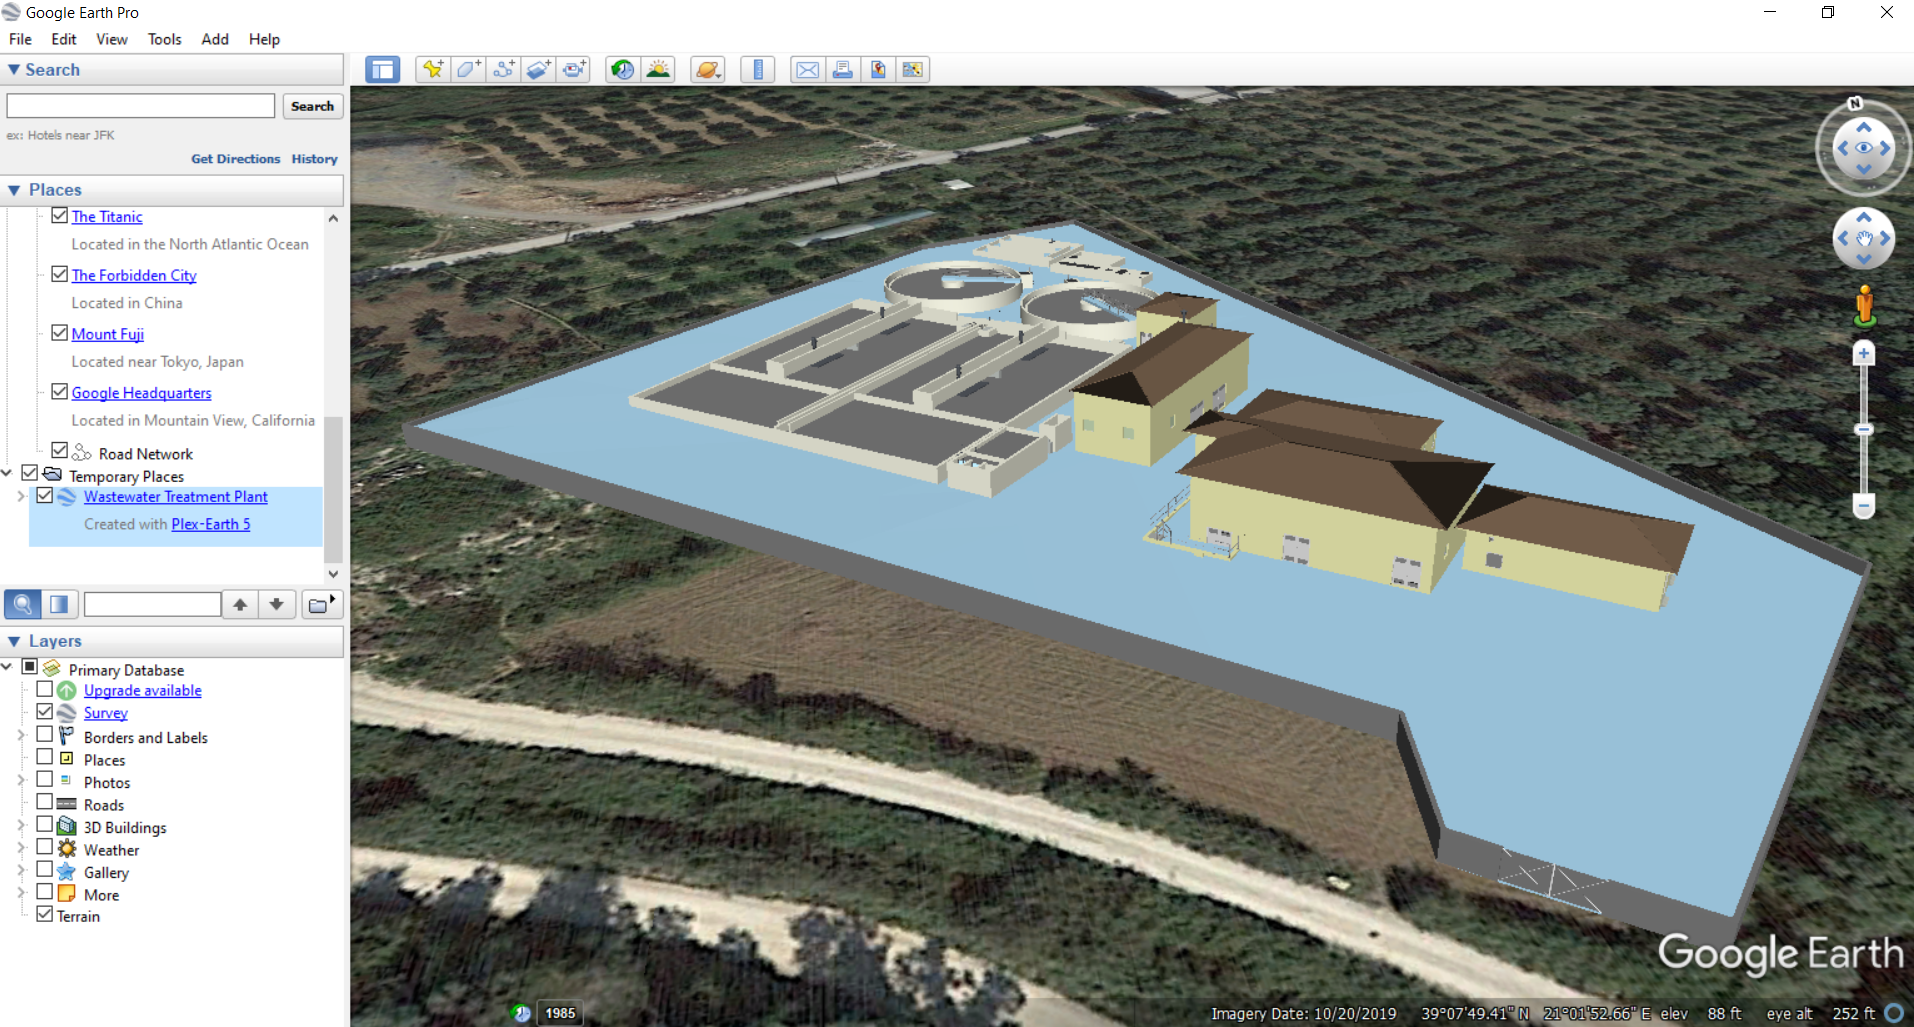Add a new placemark

click(433, 69)
